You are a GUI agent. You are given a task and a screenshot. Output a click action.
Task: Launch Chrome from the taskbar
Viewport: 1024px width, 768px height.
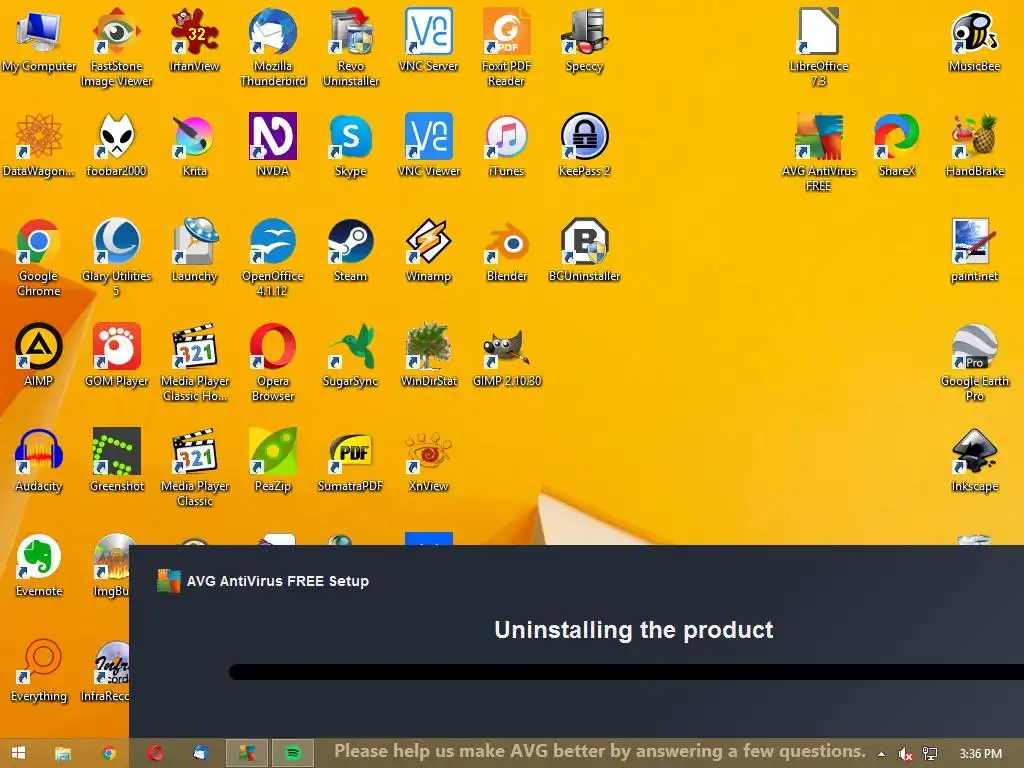click(x=109, y=753)
